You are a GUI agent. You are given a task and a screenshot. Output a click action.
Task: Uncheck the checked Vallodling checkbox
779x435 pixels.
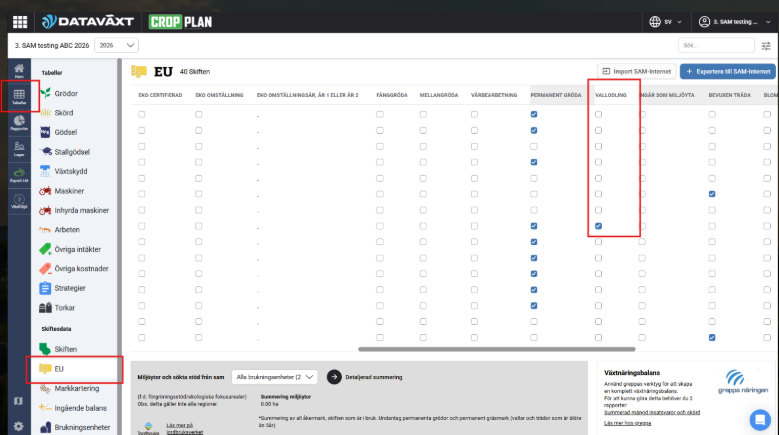[x=598, y=226]
